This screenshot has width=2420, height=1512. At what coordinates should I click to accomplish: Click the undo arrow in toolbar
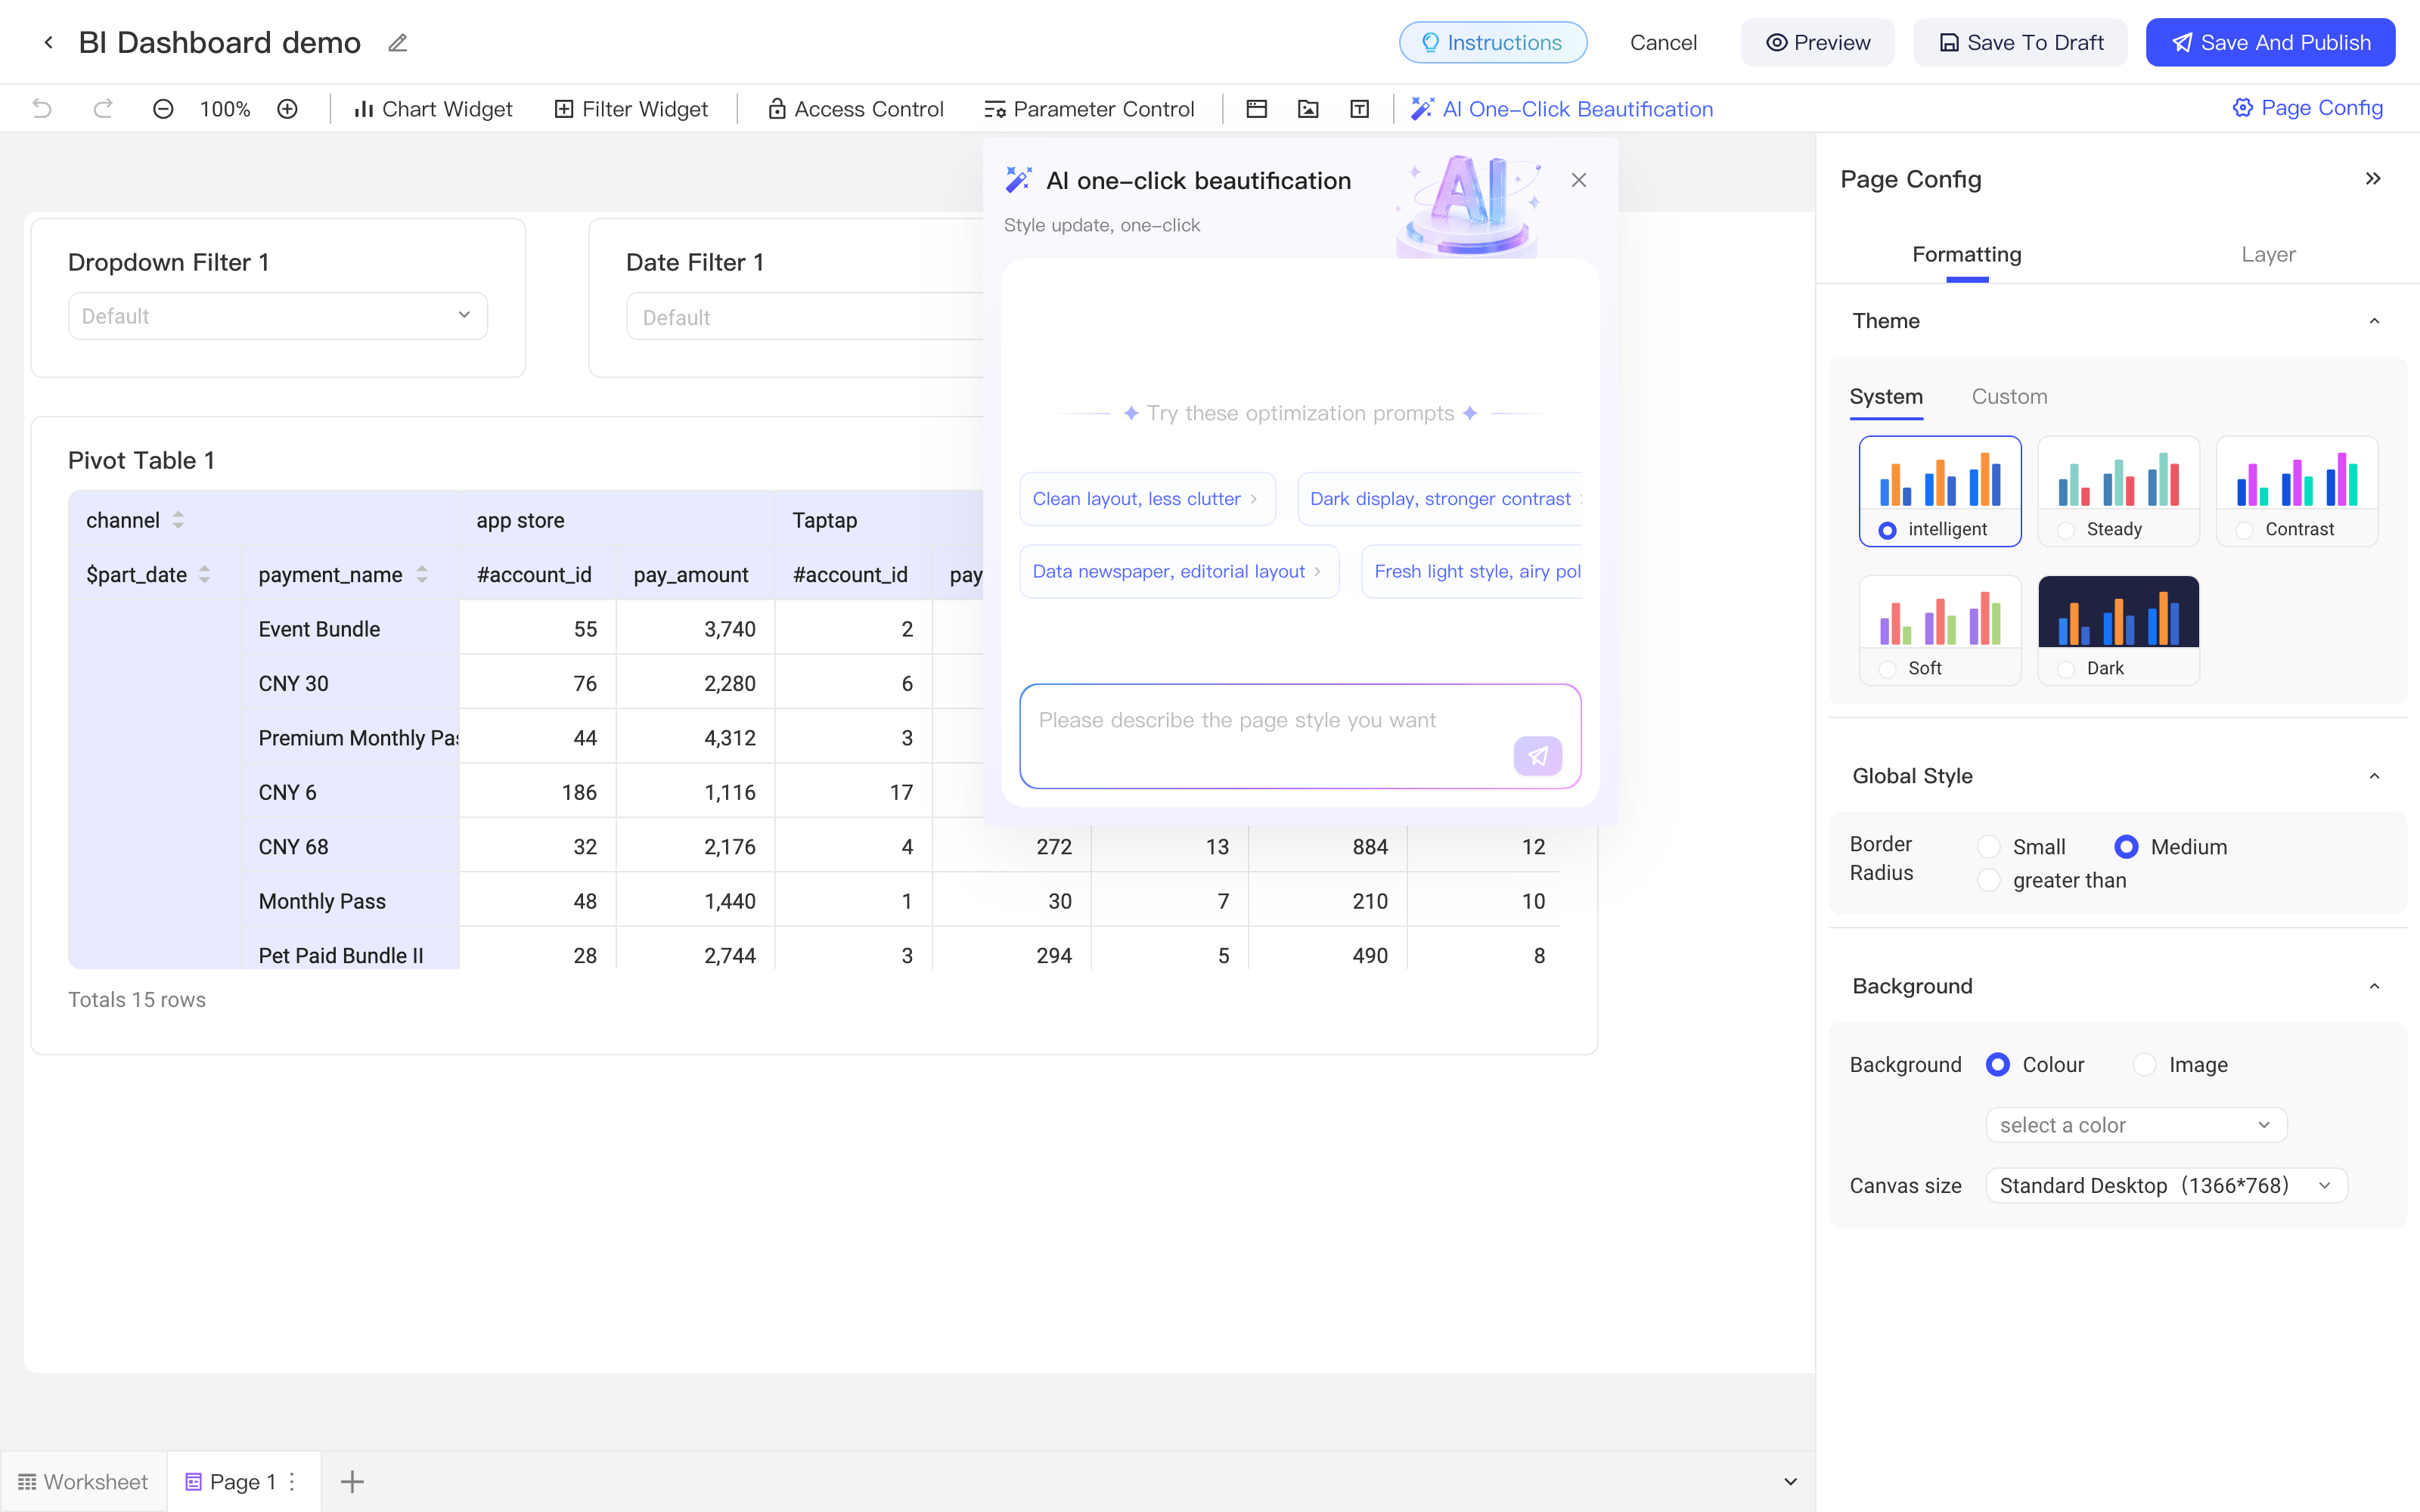tap(42, 108)
